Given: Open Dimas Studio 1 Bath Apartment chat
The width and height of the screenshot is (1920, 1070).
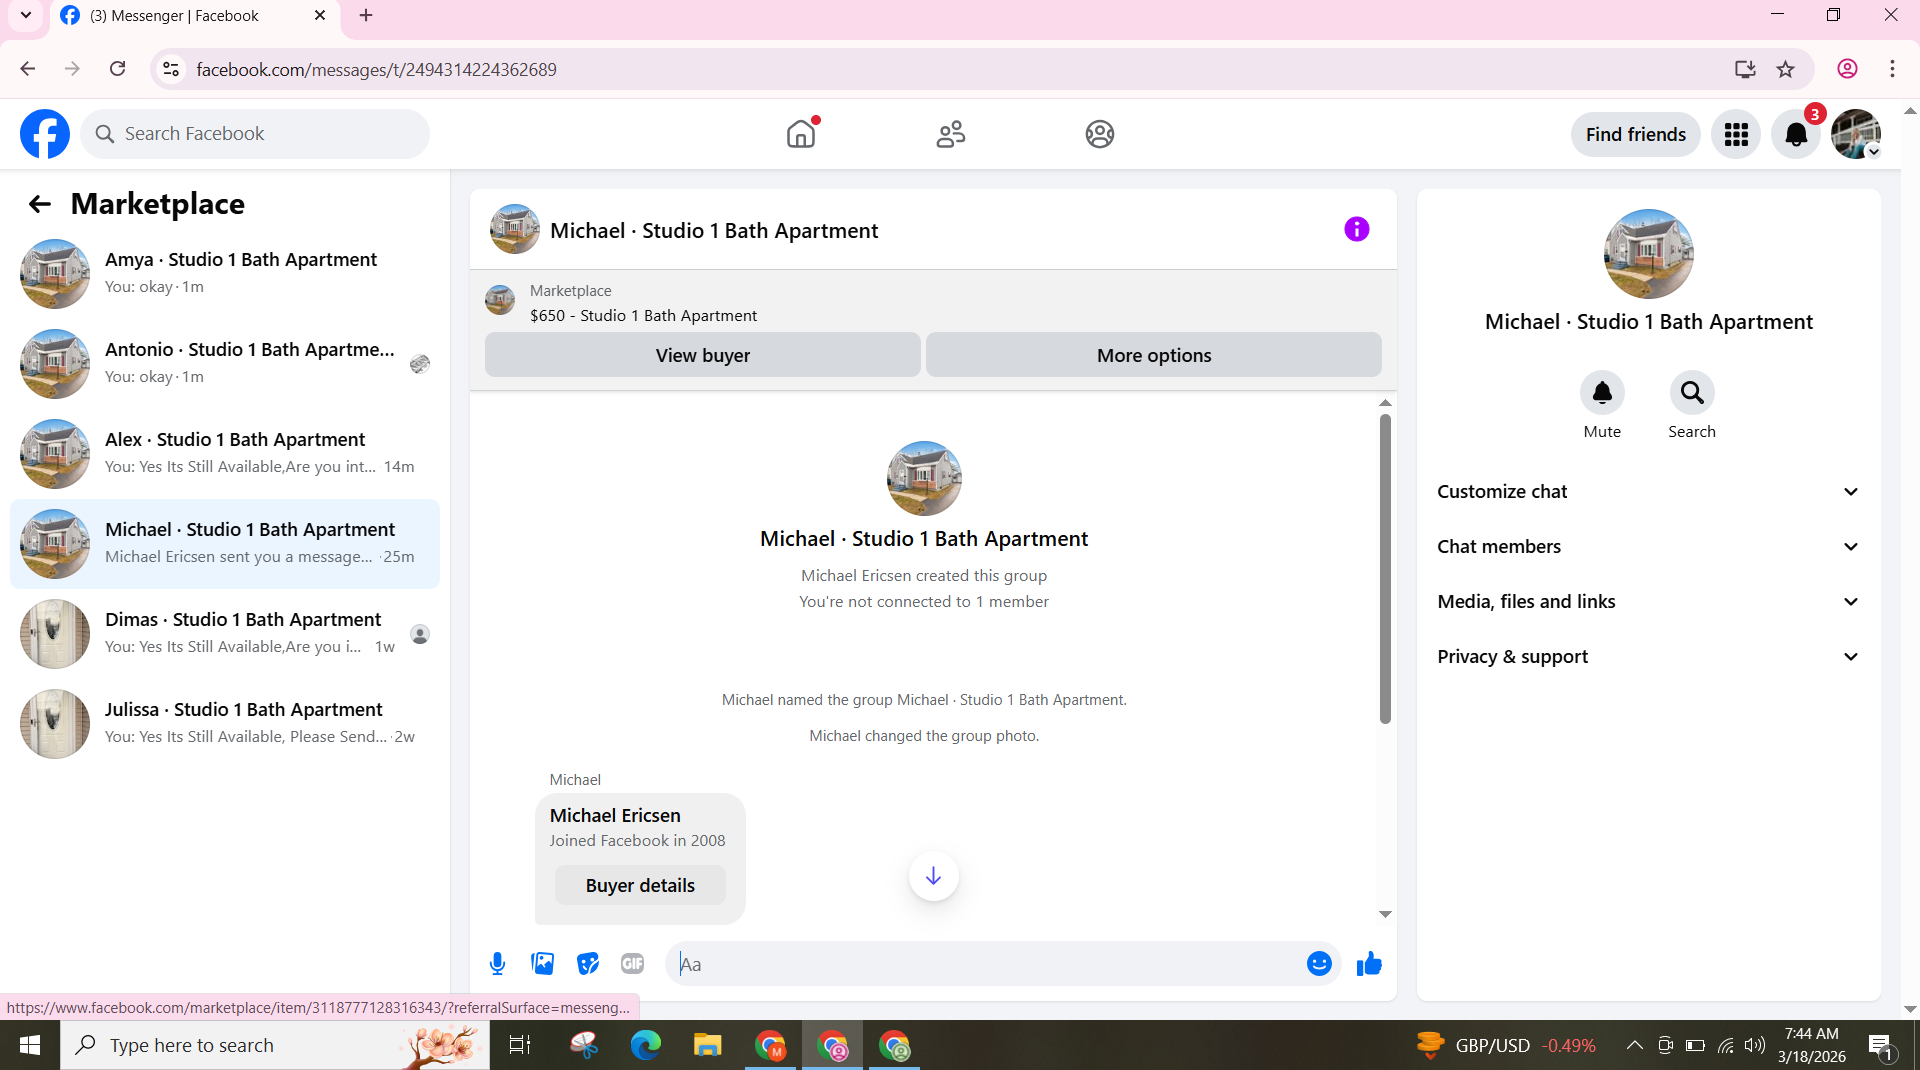Looking at the screenshot, I should coord(225,634).
